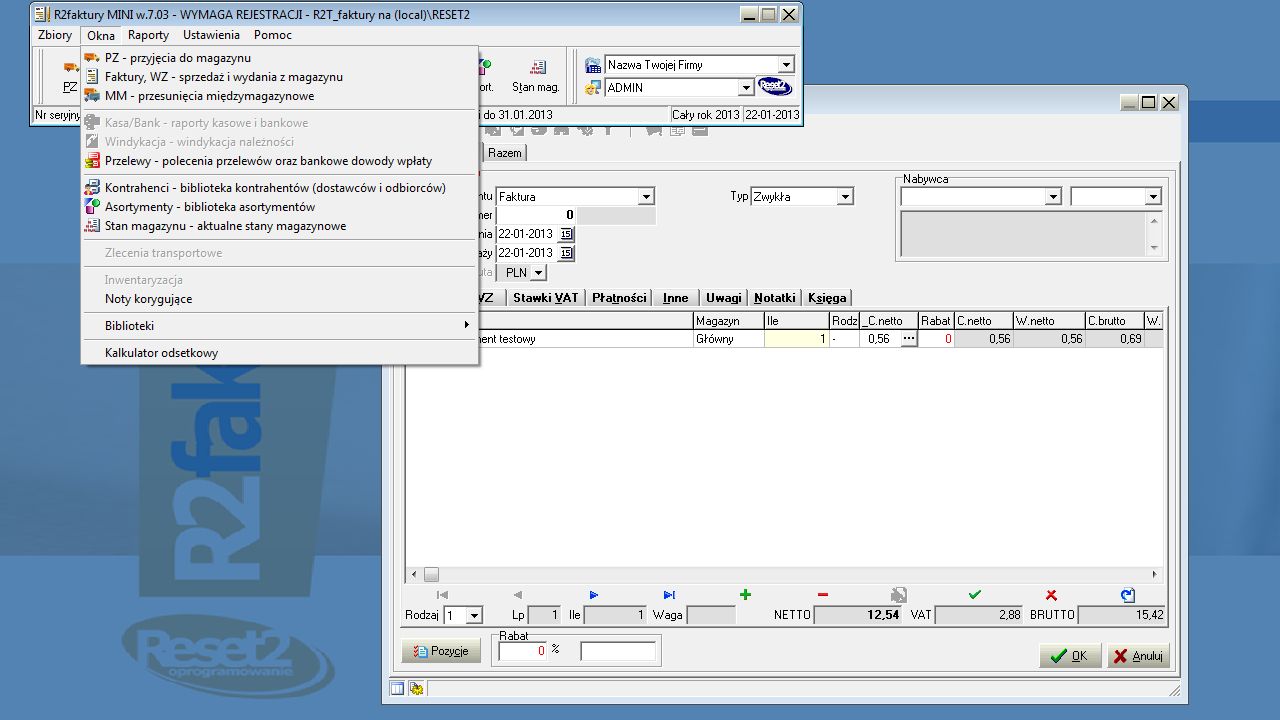Open Asortymenty - biblioteka asortymentów

point(279,207)
